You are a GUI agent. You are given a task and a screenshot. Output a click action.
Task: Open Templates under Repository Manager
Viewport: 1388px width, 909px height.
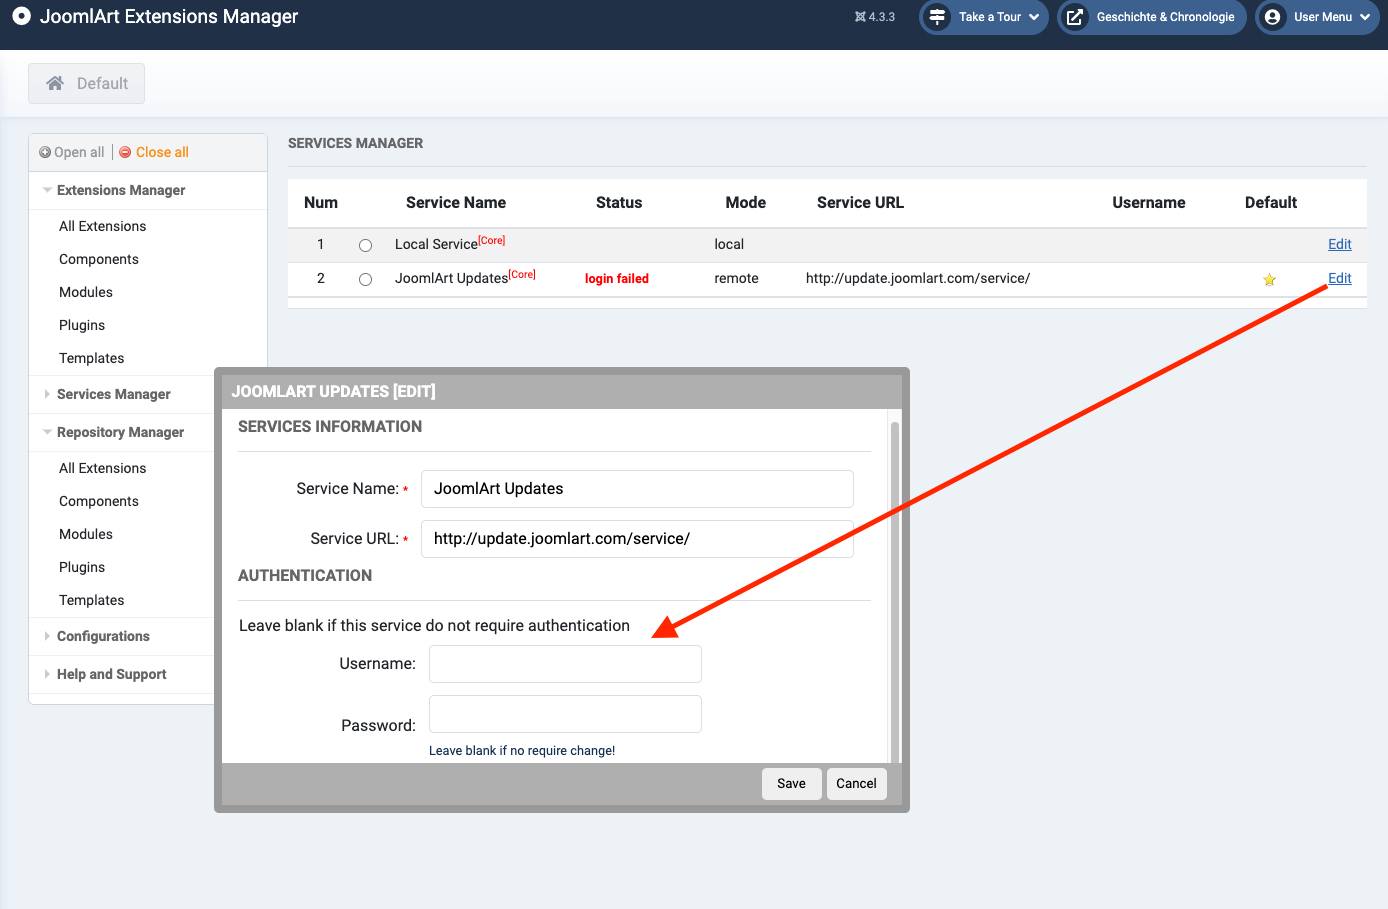point(92,600)
